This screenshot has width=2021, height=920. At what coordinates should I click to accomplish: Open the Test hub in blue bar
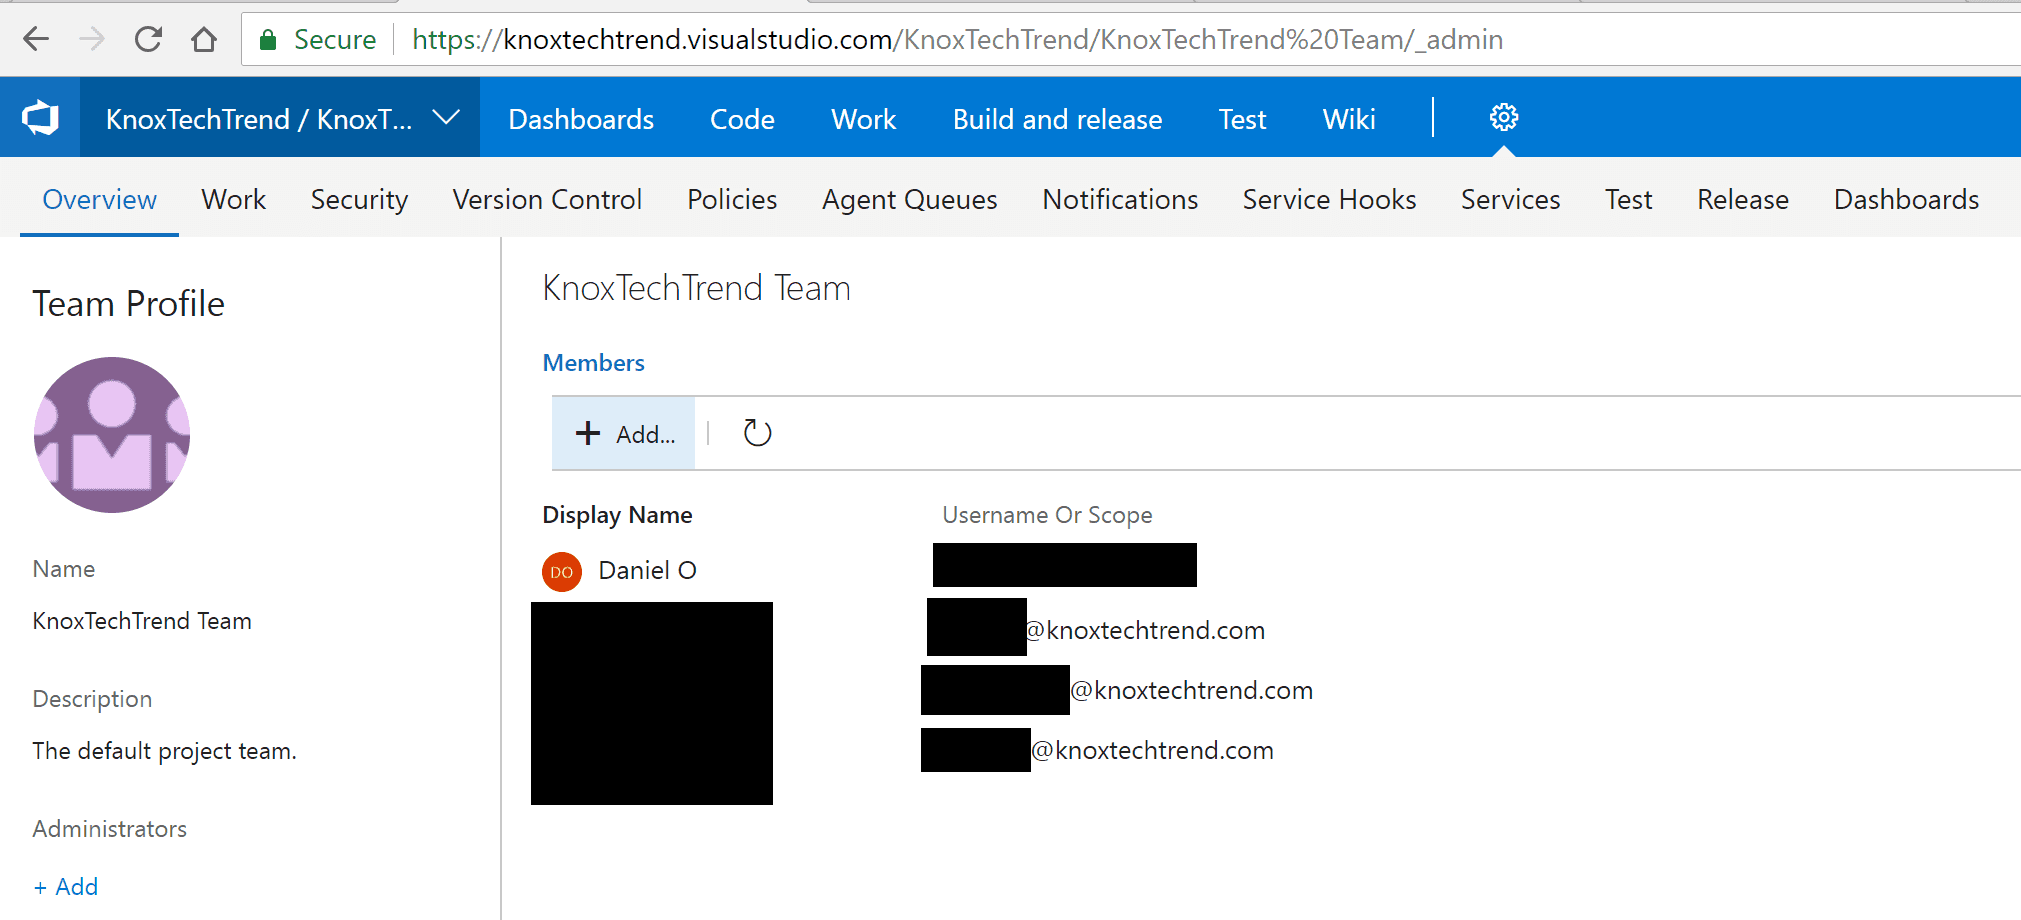coord(1242,119)
